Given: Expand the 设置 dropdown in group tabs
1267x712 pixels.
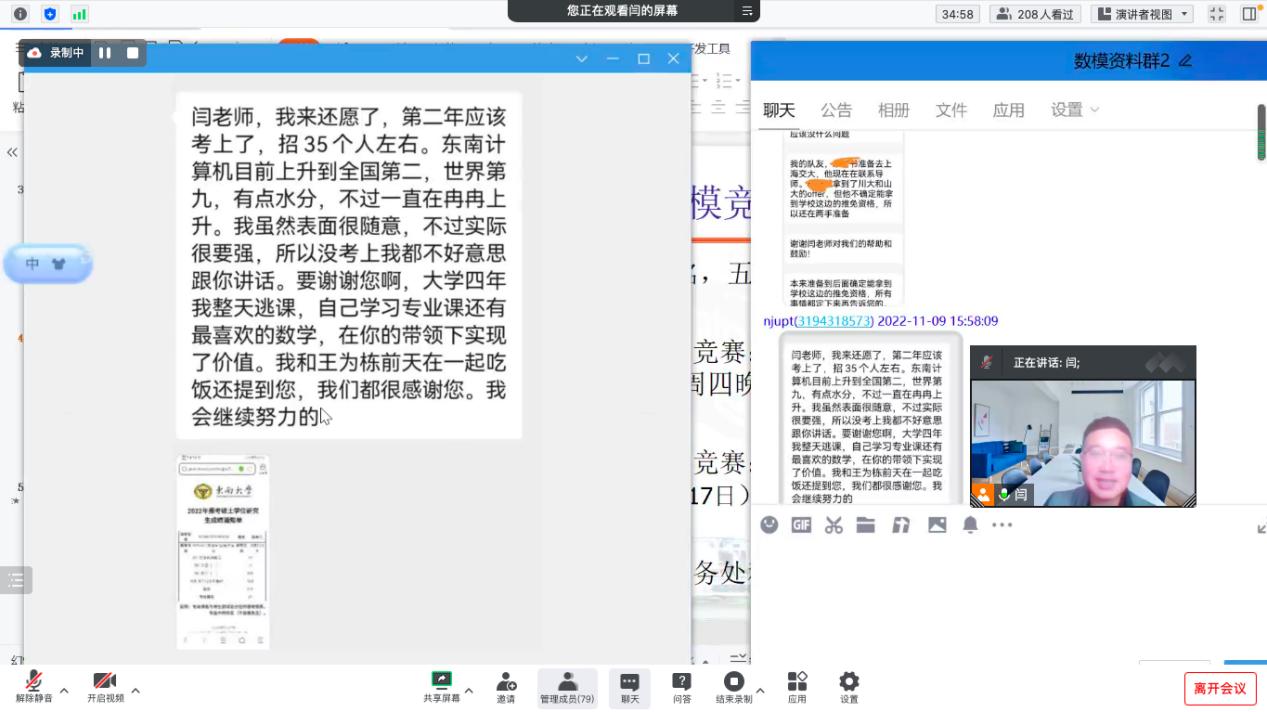Looking at the screenshot, I should pos(1075,110).
